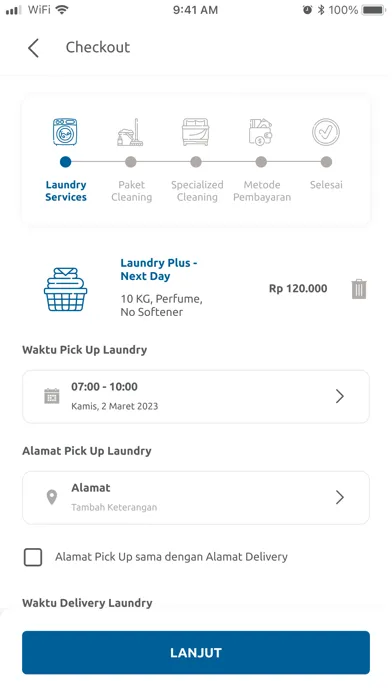Open pick up time chevron for 07:00 - 10:00
The image size is (392, 696).
pyautogui.click(x=340, y=396)
